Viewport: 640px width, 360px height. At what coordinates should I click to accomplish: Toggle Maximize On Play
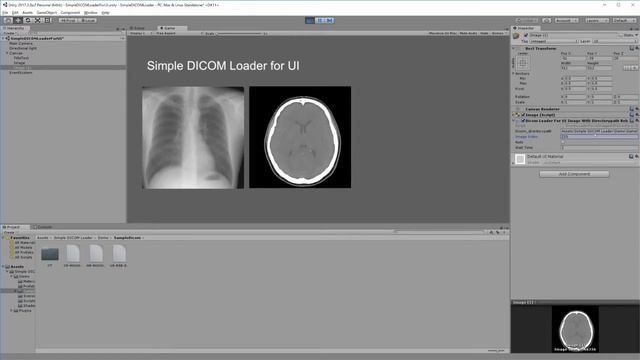442,33
